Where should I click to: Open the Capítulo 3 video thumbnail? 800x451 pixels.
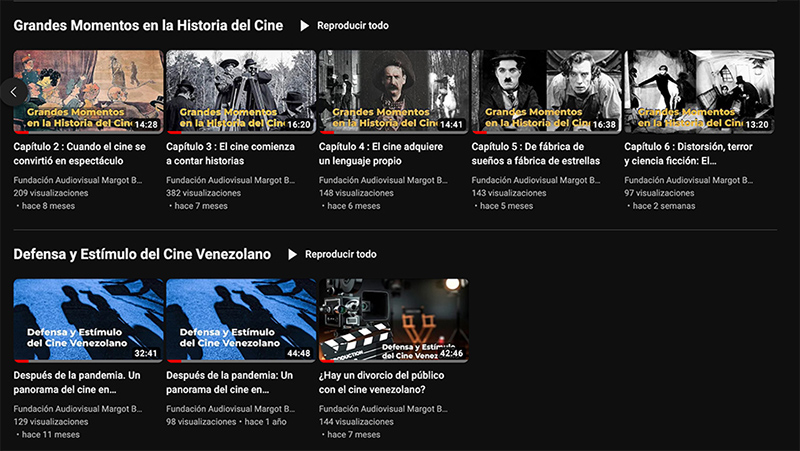pos(241,92)
